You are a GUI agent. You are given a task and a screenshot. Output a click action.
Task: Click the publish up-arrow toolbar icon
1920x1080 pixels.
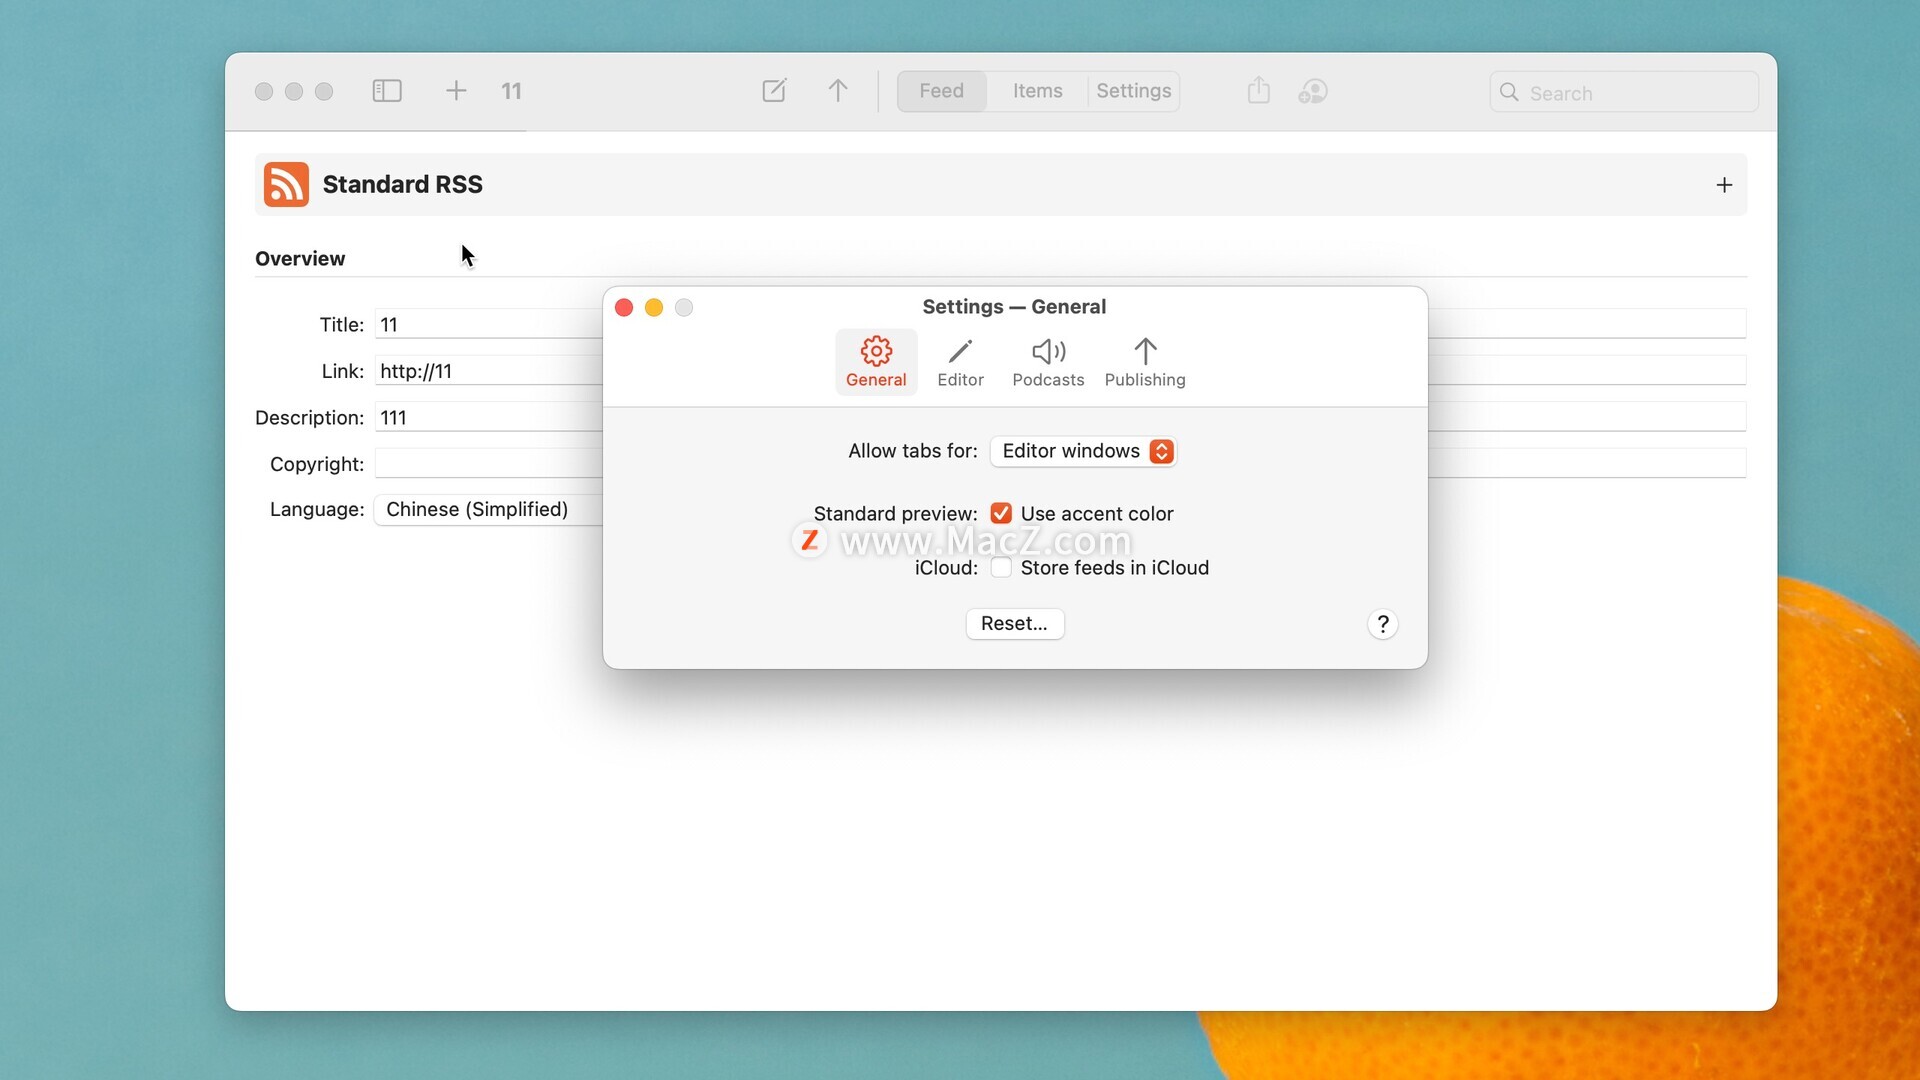click(838, 91)
